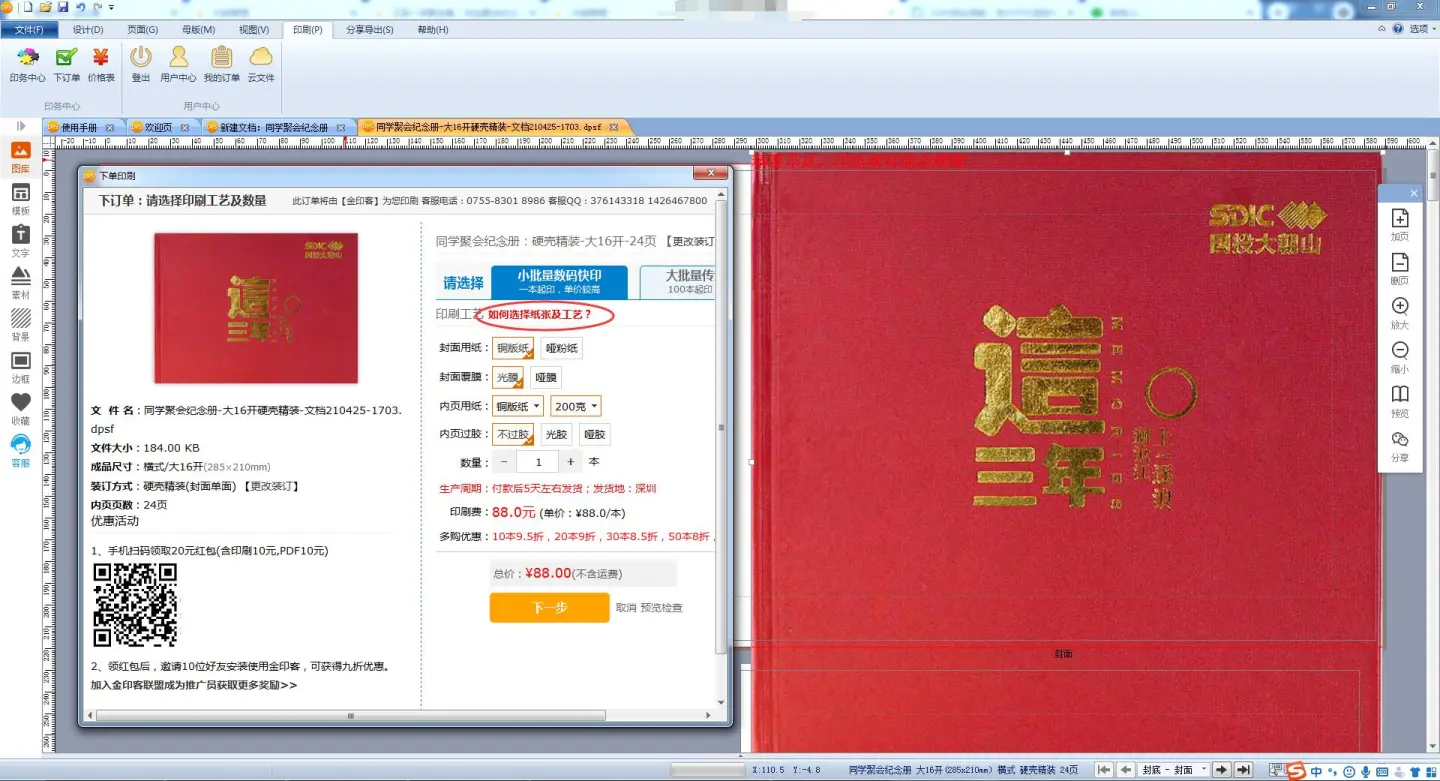Select 光膜 glossy cover lamination
Image resolution: width=1440 pixels, height=781 pixels.
pos(508,377)
